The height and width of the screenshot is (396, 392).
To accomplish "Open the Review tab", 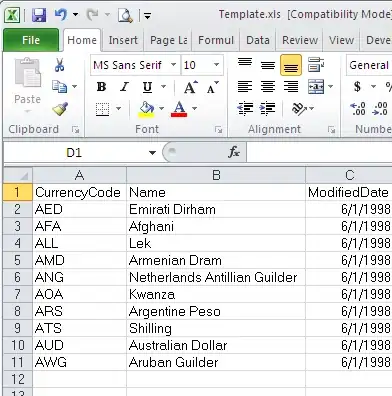I will click(300, 40).
